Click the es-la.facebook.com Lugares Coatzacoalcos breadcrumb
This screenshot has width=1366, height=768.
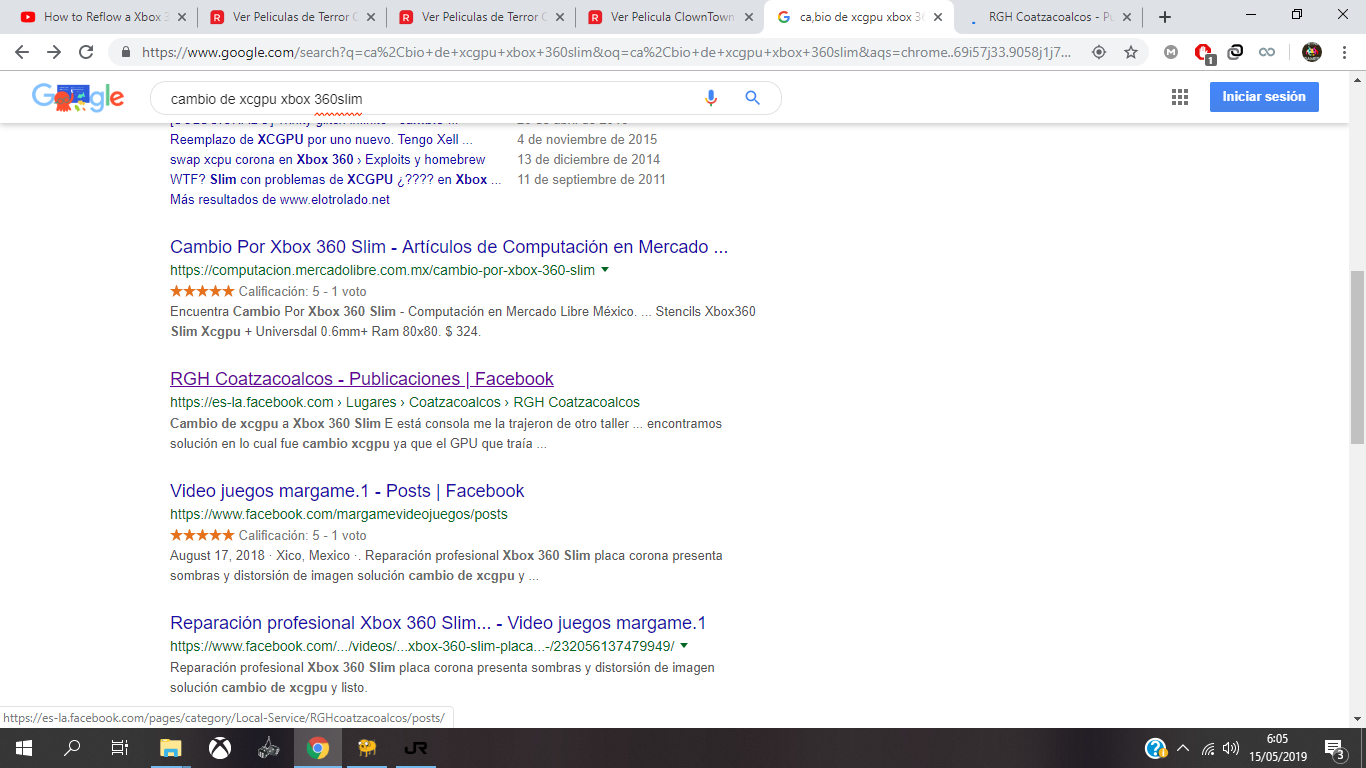click(405, 402)
